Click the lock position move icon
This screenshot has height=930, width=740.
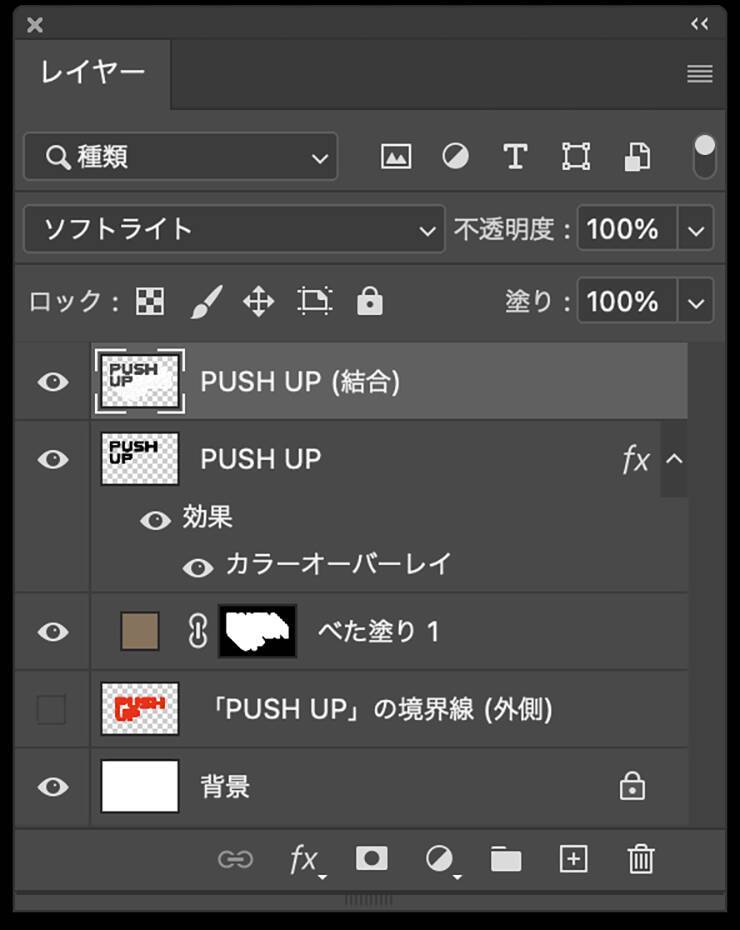click(259, 301)
